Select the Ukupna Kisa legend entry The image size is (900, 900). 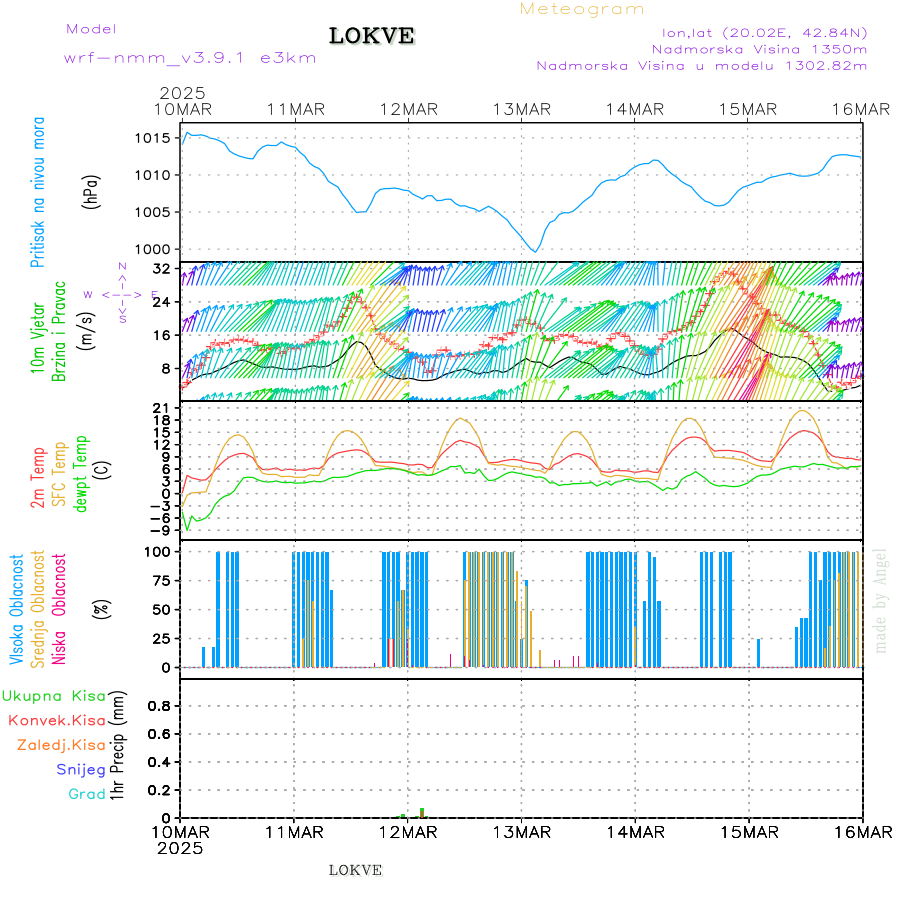[x=53, y=695]
